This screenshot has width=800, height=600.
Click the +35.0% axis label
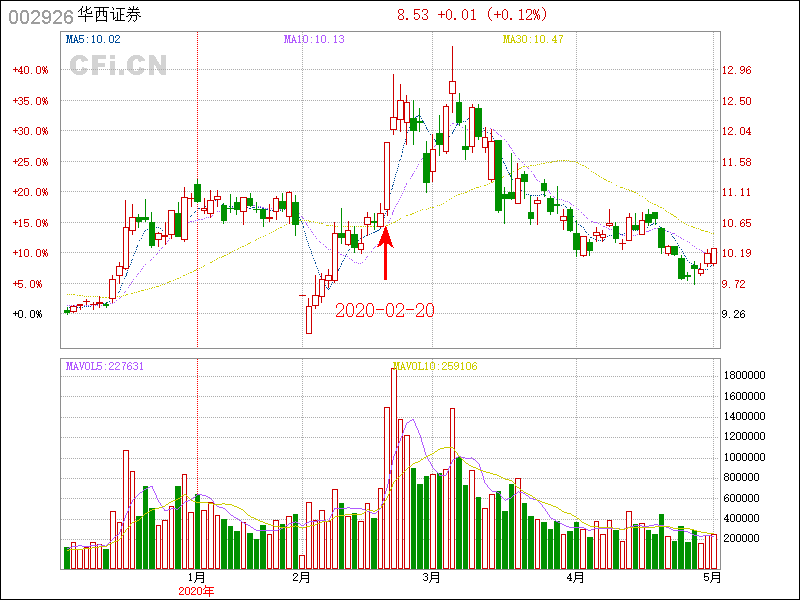tap(31, 101)
